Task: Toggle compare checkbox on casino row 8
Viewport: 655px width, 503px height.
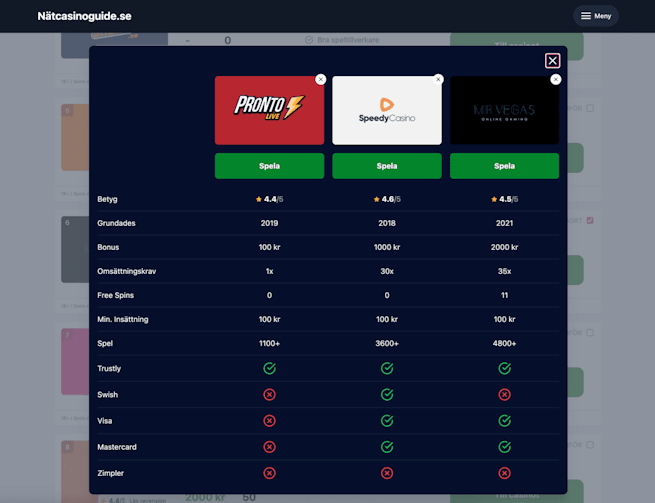Action: 590,445
